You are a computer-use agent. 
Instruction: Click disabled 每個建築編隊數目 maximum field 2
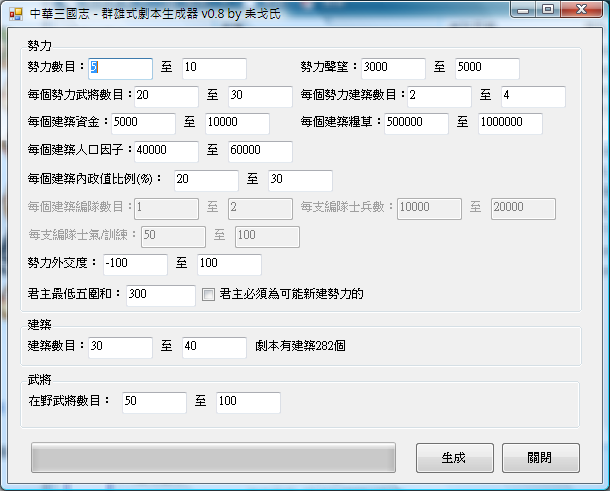pyautogui.click(x=260, y=209)
